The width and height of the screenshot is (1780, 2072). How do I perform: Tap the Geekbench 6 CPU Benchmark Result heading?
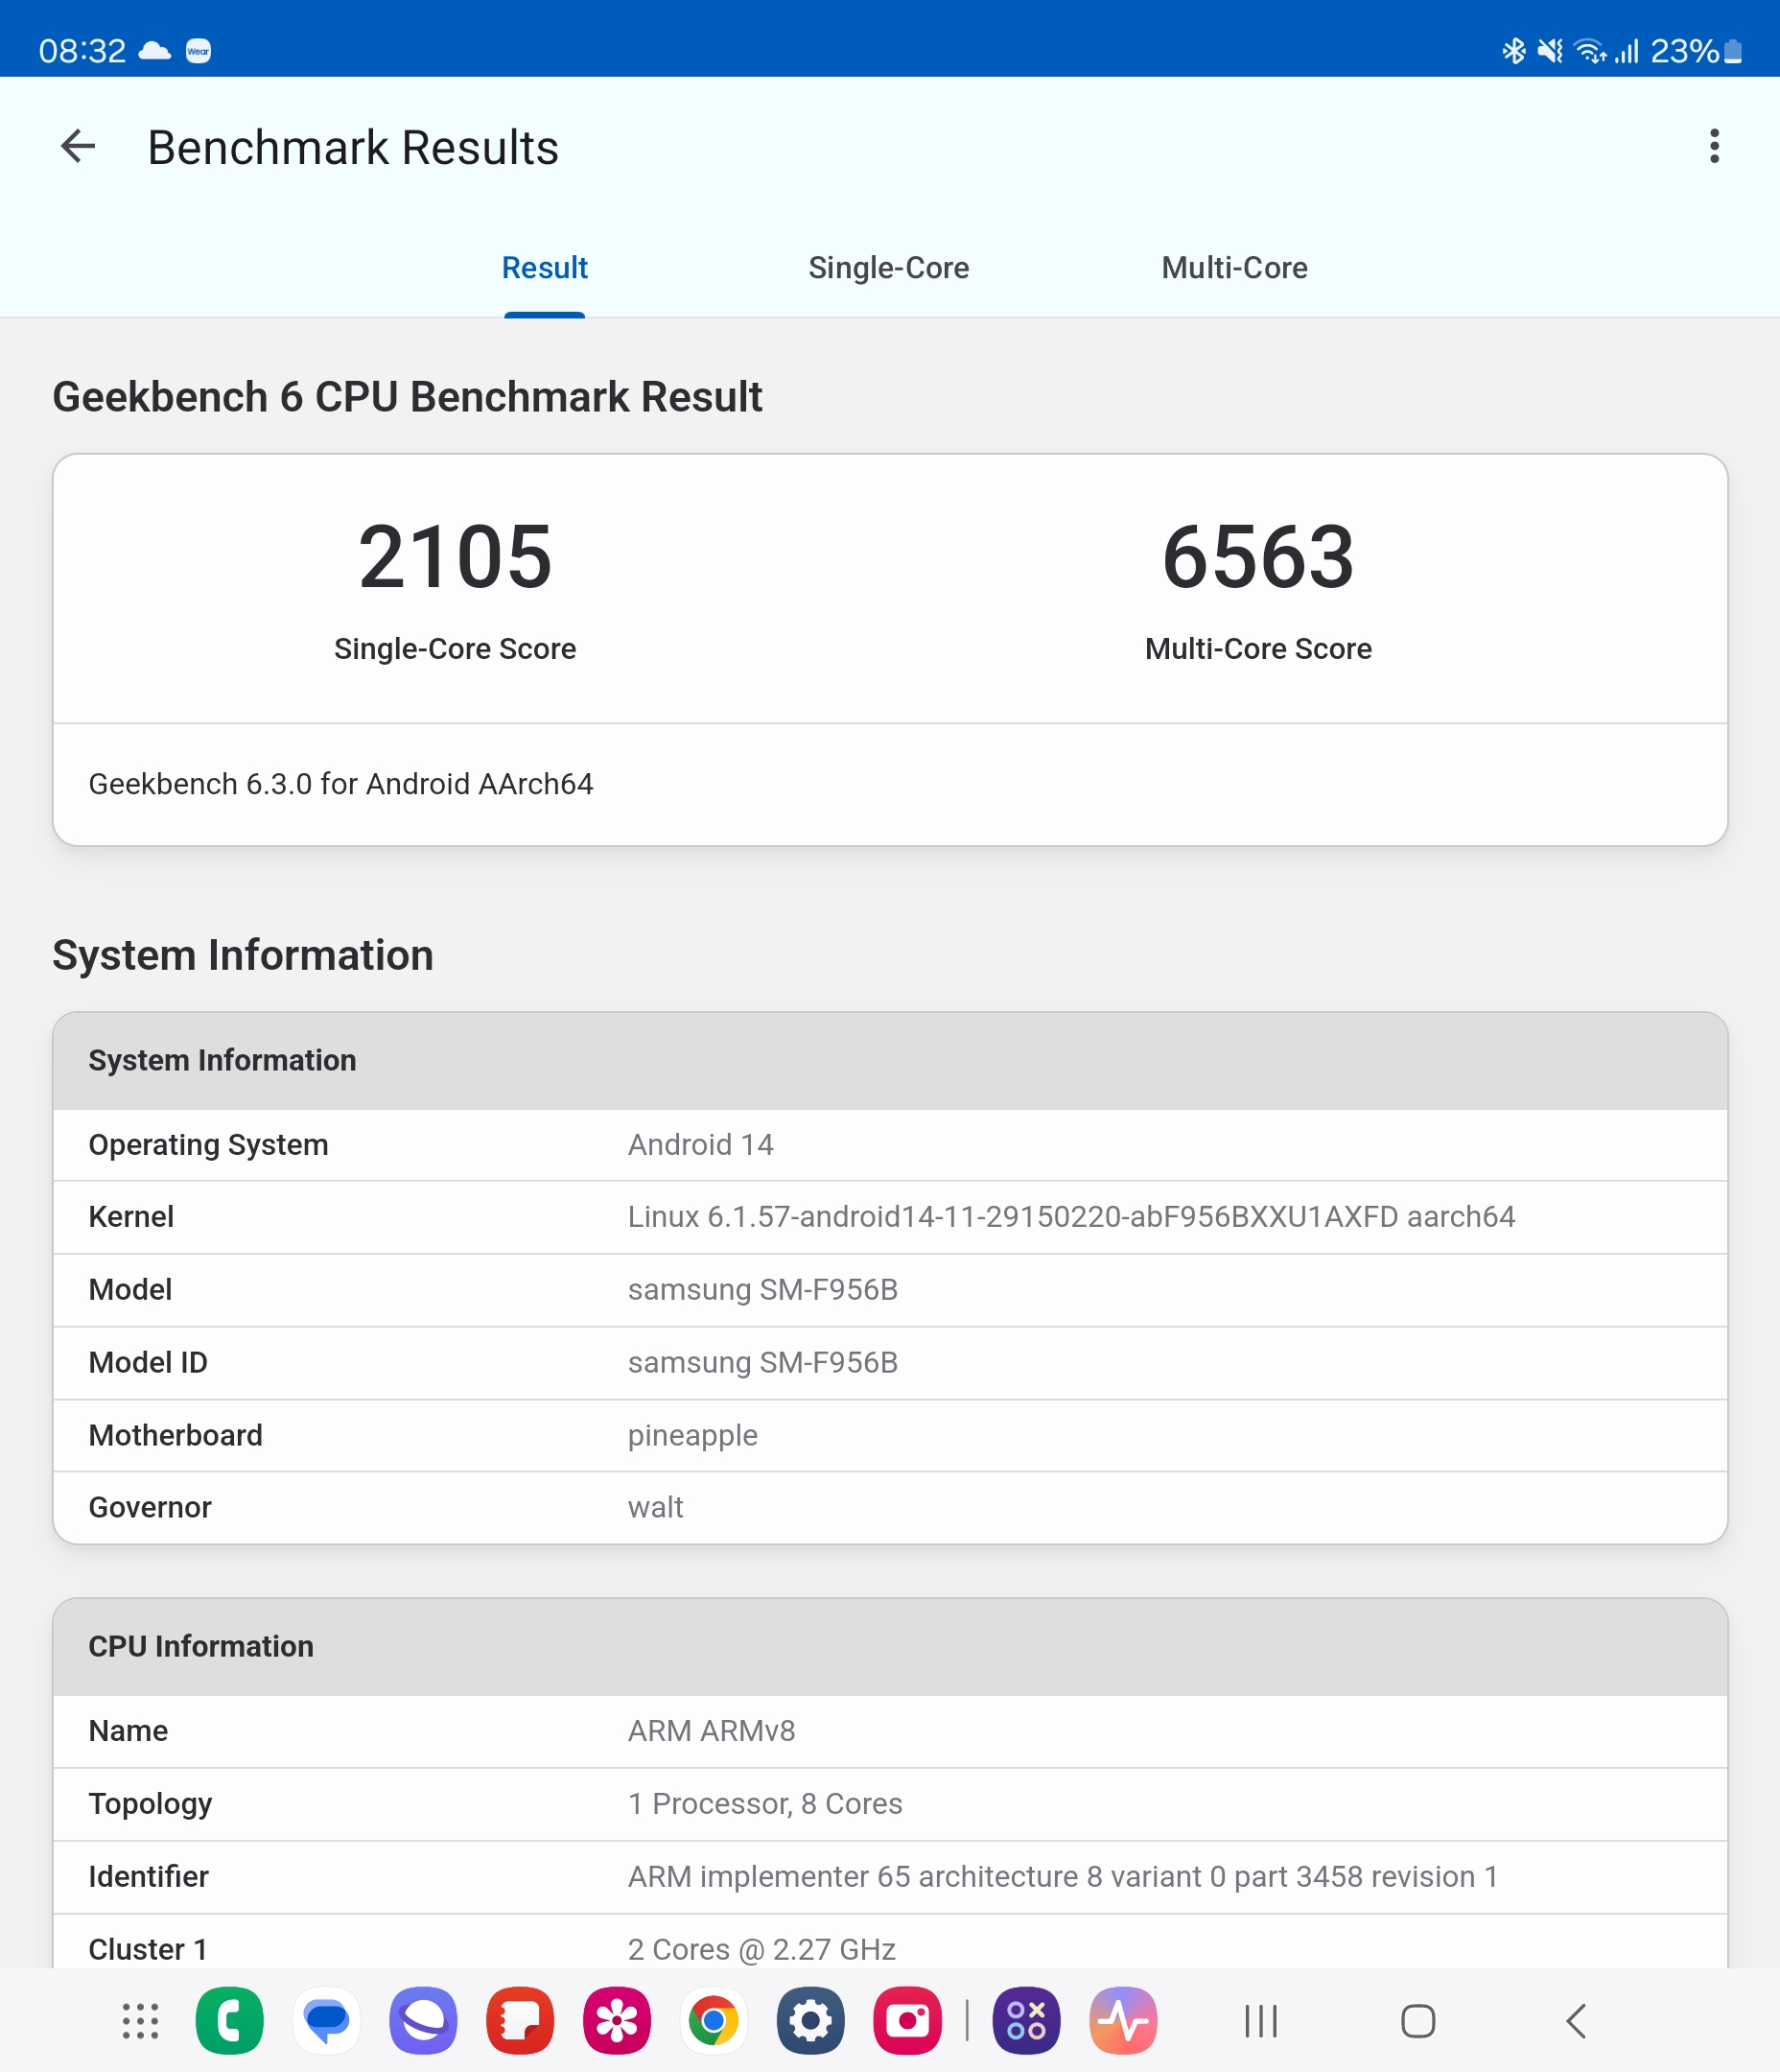(x=407, y=397)
